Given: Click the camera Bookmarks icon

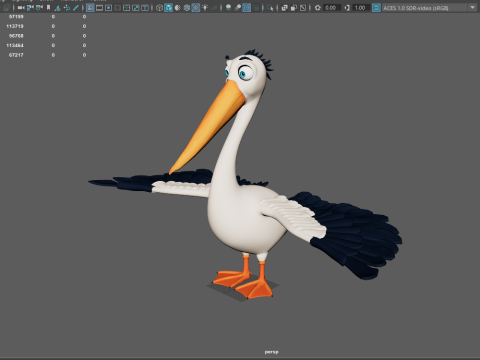Looking at the screenshot, I should (x=48, y=7).
